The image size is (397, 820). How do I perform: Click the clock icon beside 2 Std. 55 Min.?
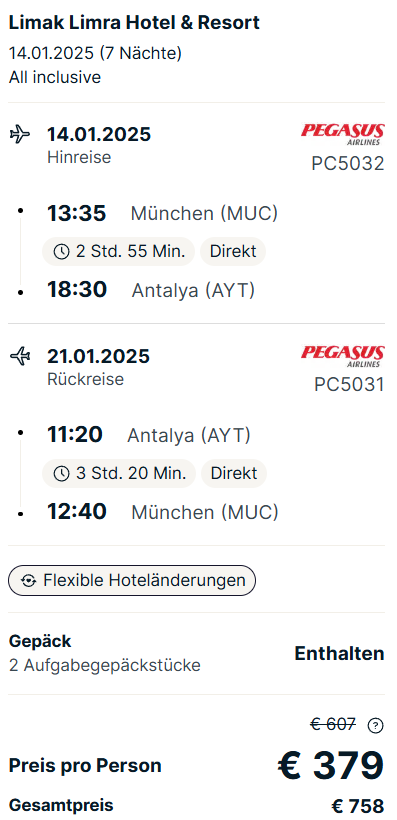[62, 252]
